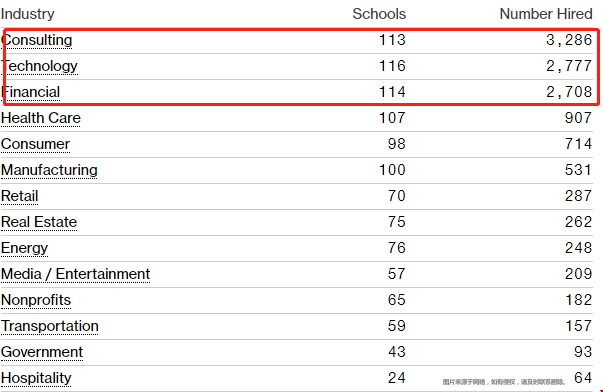Open the Media / Entertainment link
Image resolution: width=603 pixels, height=392 pixels.
pos(75,274)
